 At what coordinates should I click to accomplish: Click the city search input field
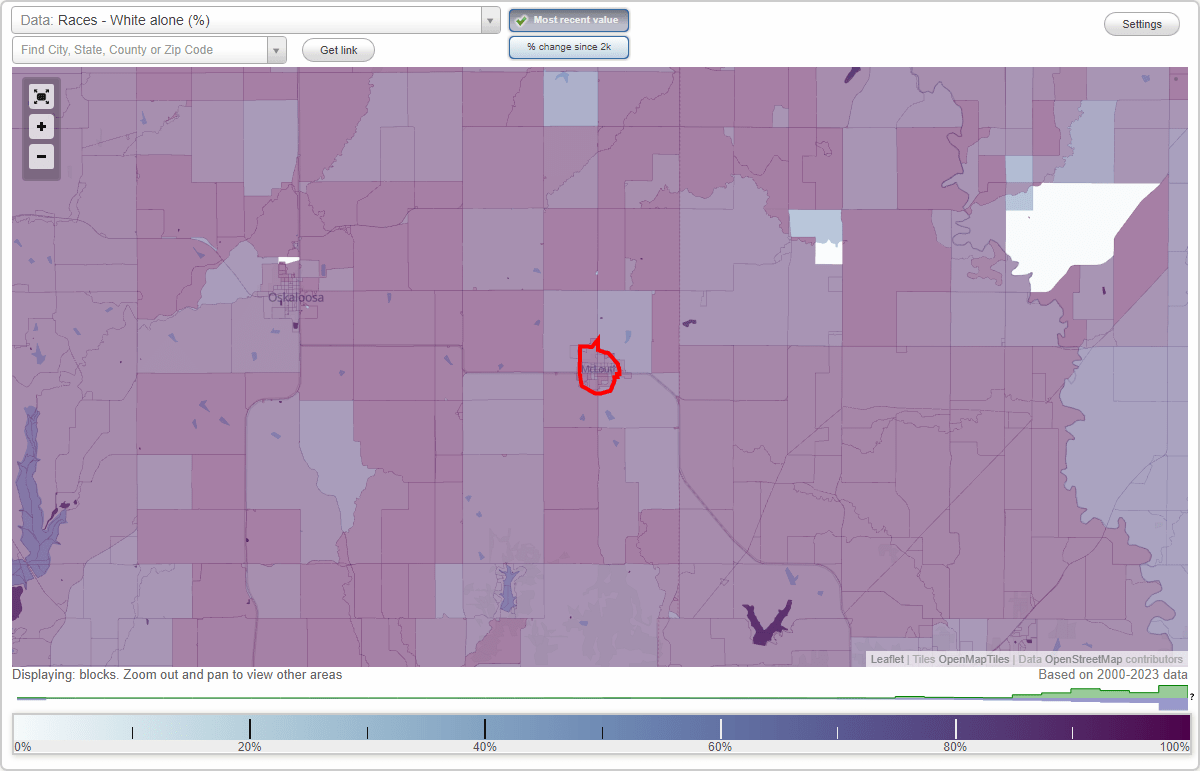coord(140,49)
